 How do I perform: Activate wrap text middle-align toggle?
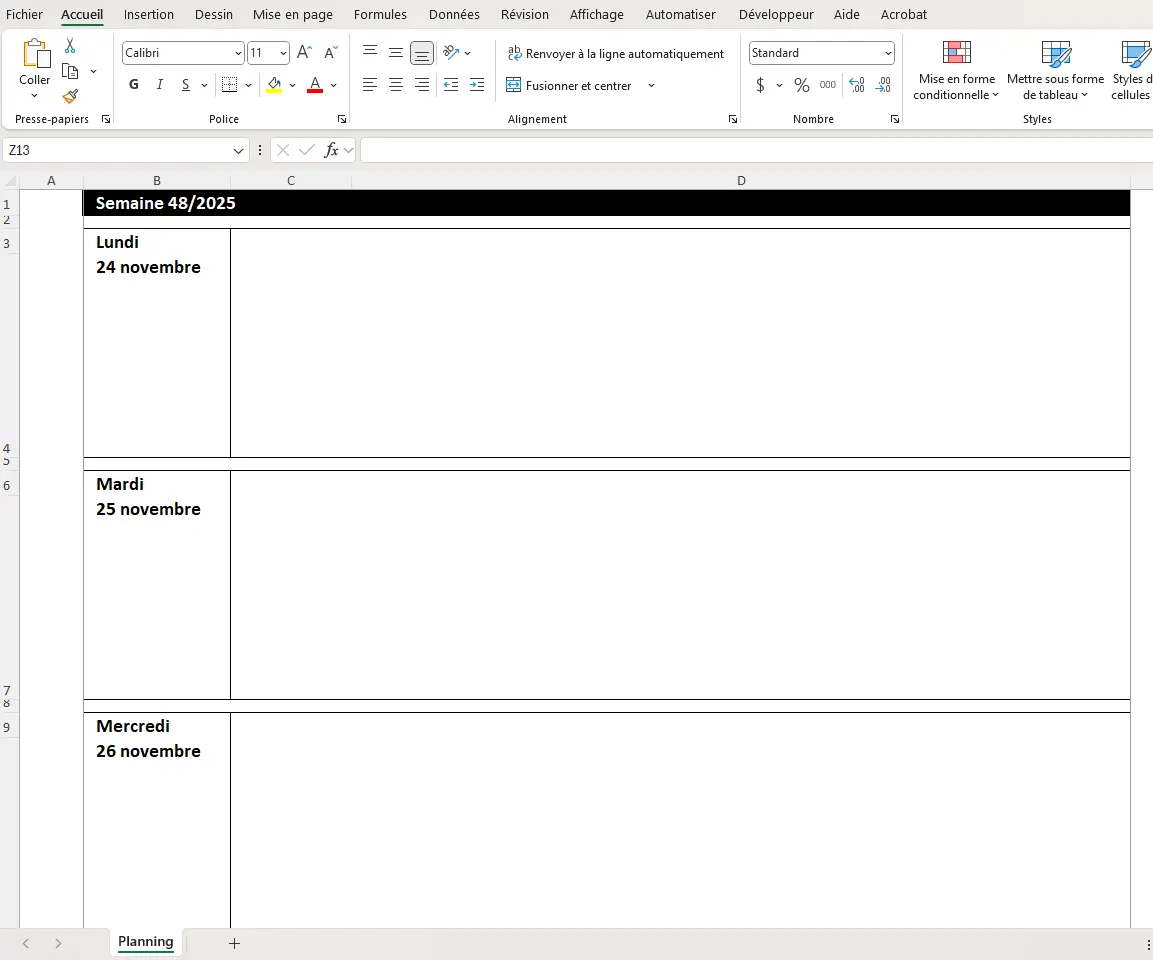point(421,52)
